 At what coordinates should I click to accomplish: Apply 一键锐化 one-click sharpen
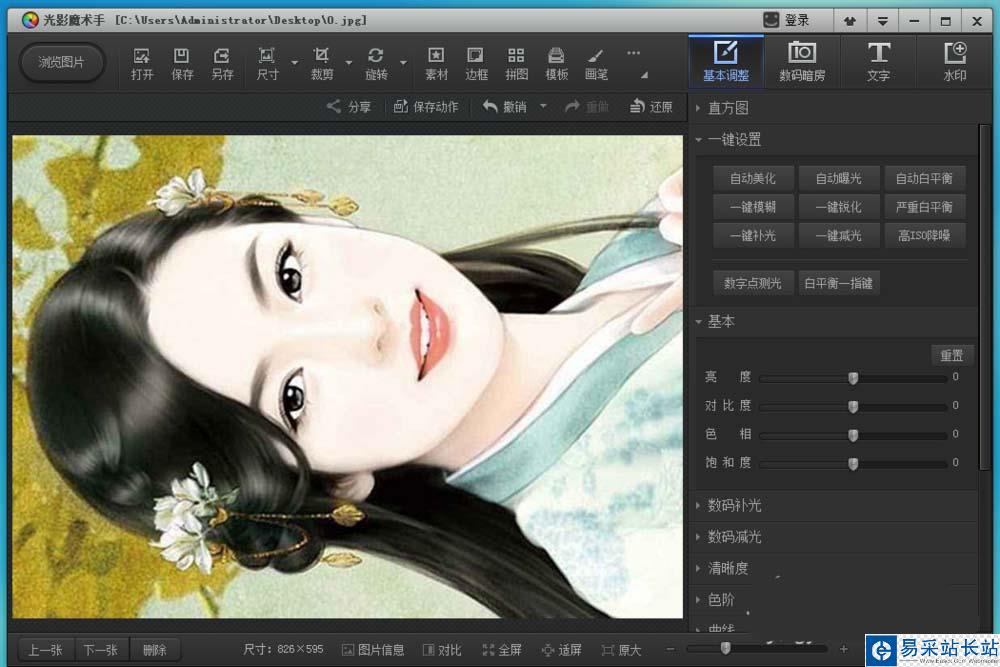[839, 207]
